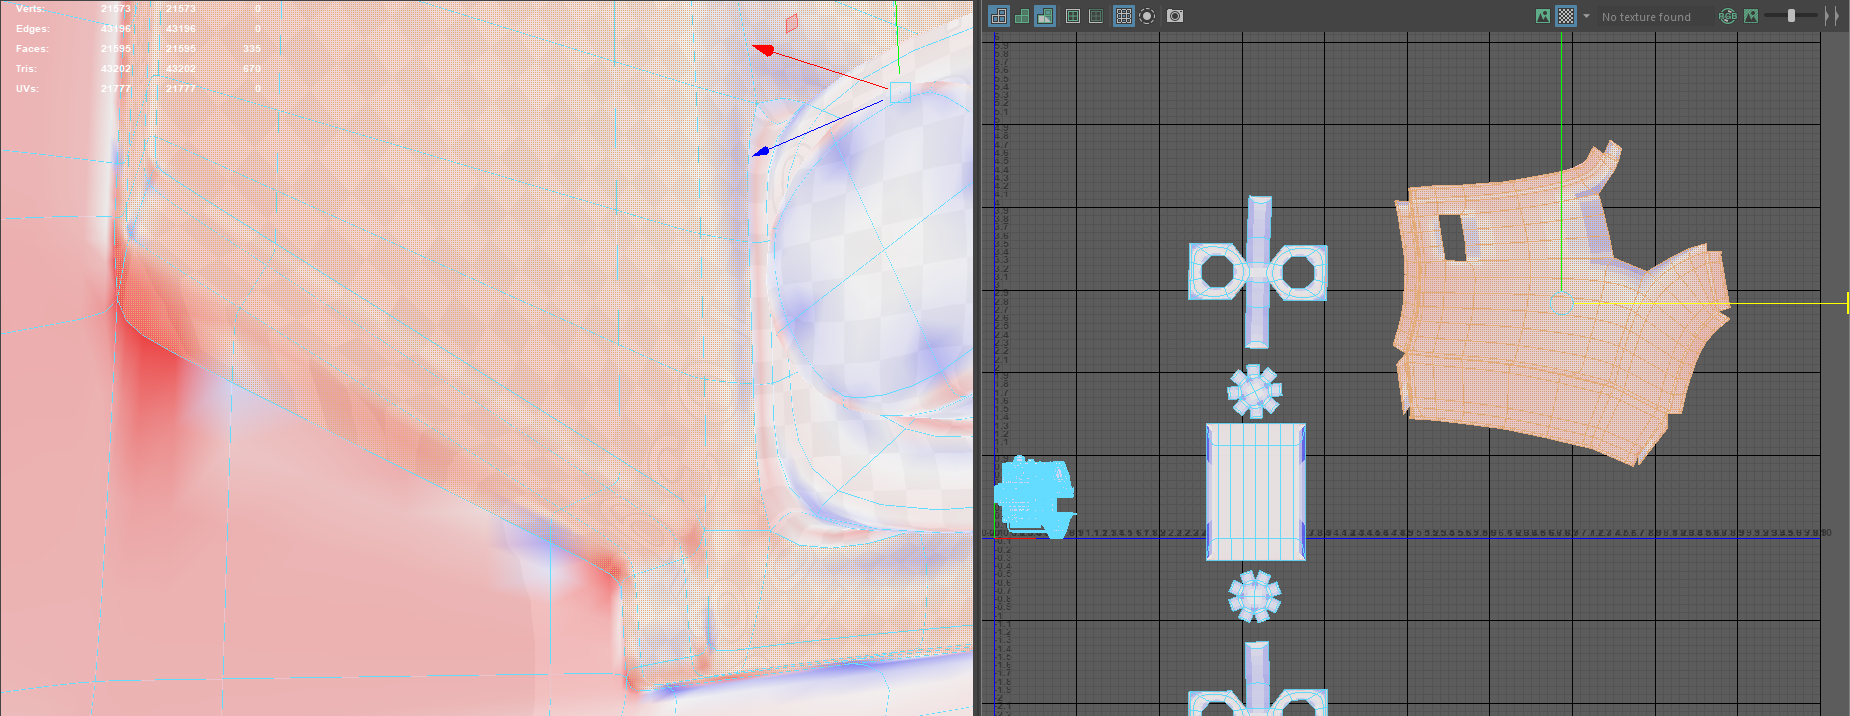1850x716 pixels.
Task: Click the cyan center manipulator square handle
Action: [900, 92]
